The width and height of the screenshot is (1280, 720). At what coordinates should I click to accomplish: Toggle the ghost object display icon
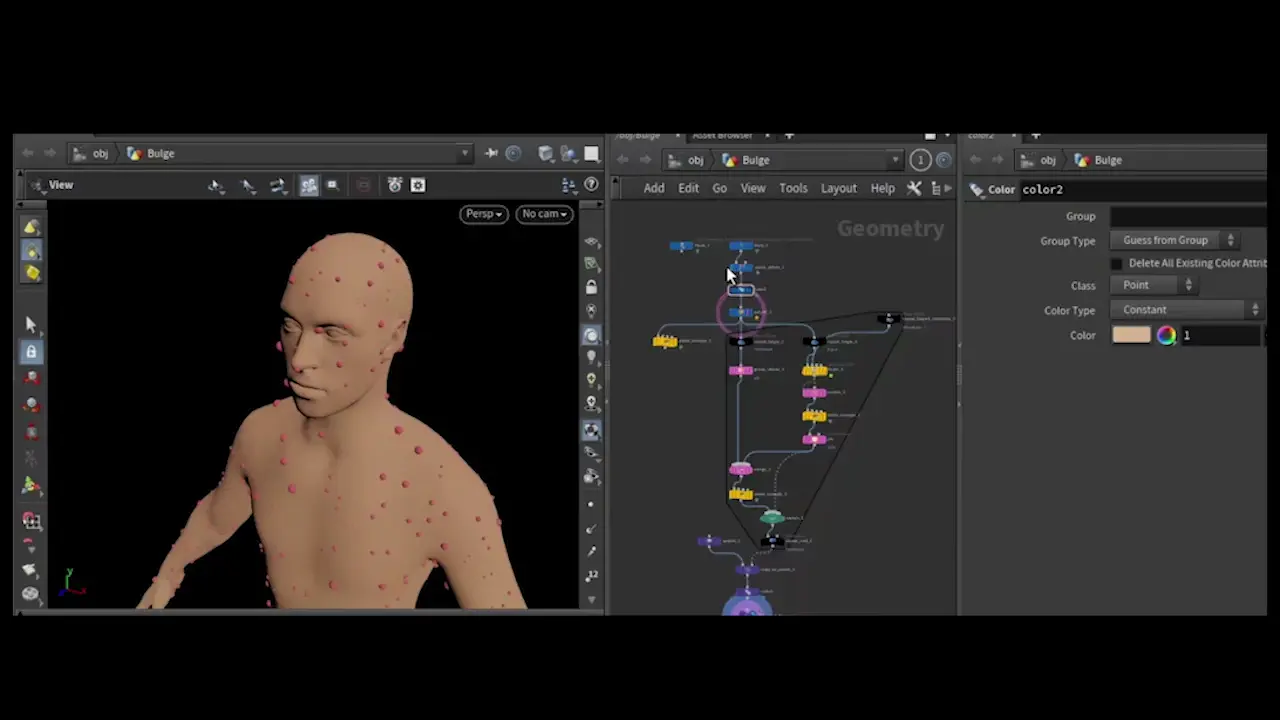[591, 428]
